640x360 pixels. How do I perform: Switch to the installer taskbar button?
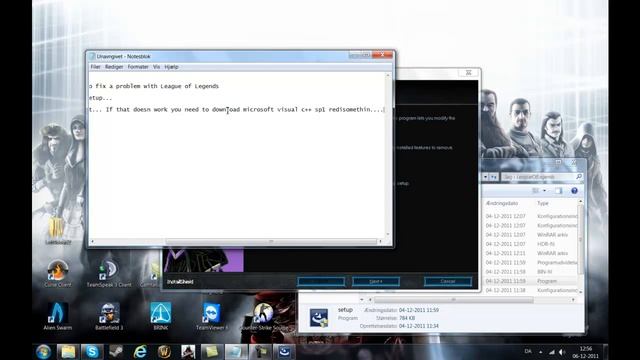coord(284,352)
